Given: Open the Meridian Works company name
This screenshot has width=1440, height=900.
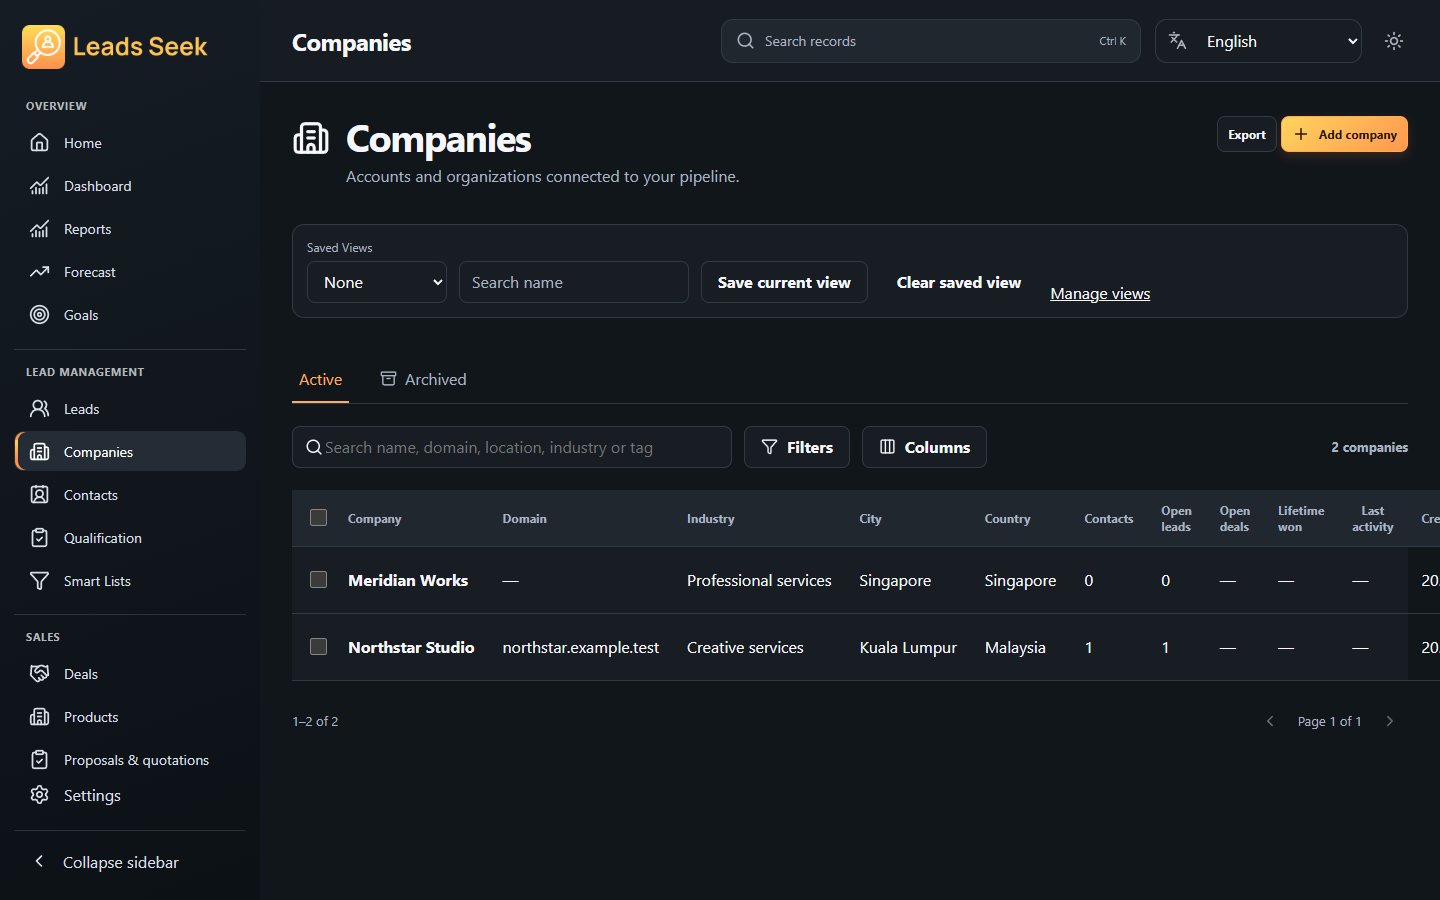Looking at the screenshot, I should pos(408,580).
